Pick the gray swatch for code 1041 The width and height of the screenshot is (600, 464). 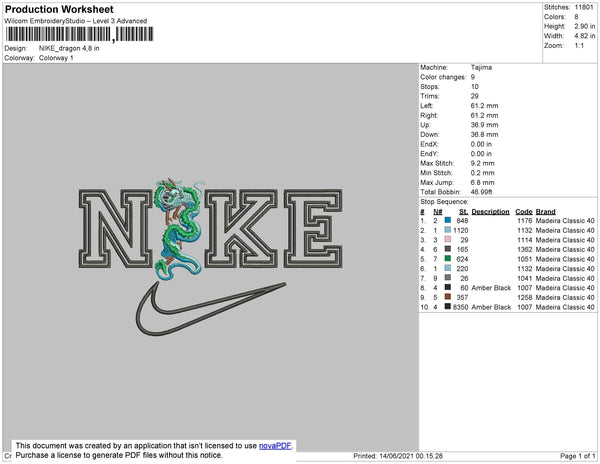(x=448, y=278)
